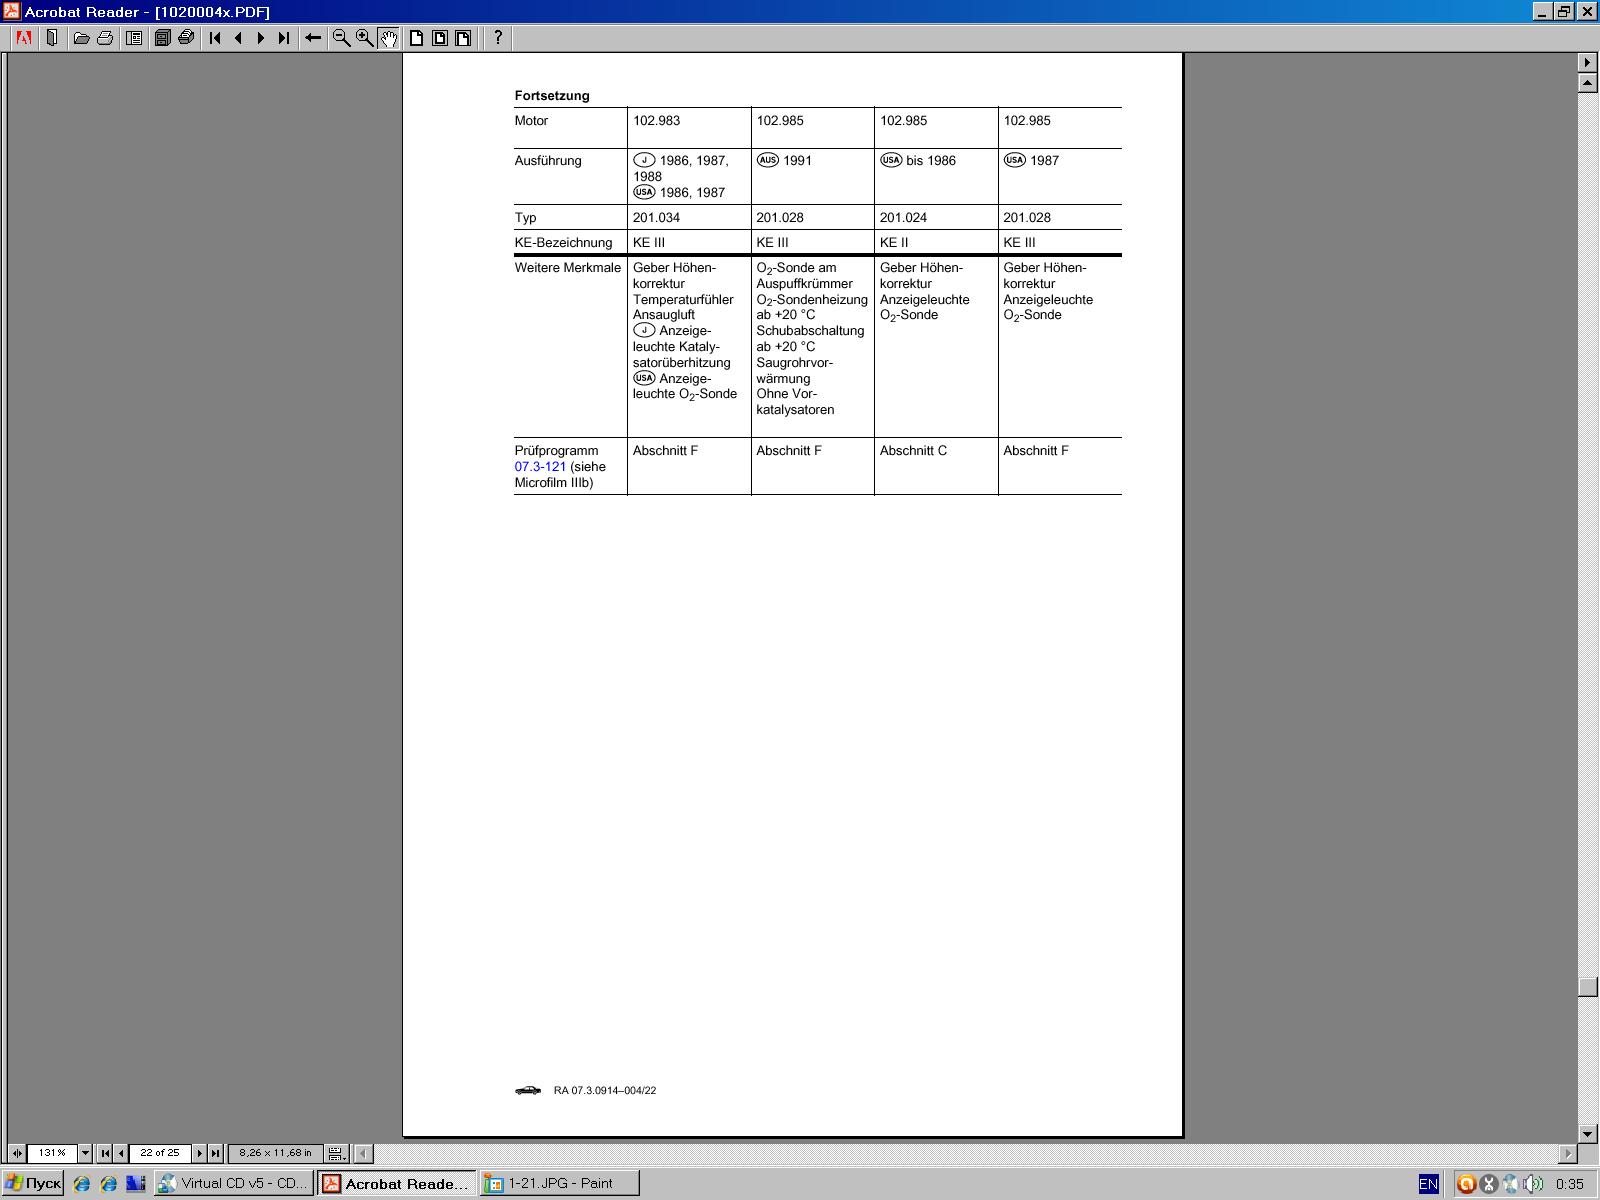Set Fit Page view
The height and width of the screenshot is (1200, 1600).
pos(440,38)
